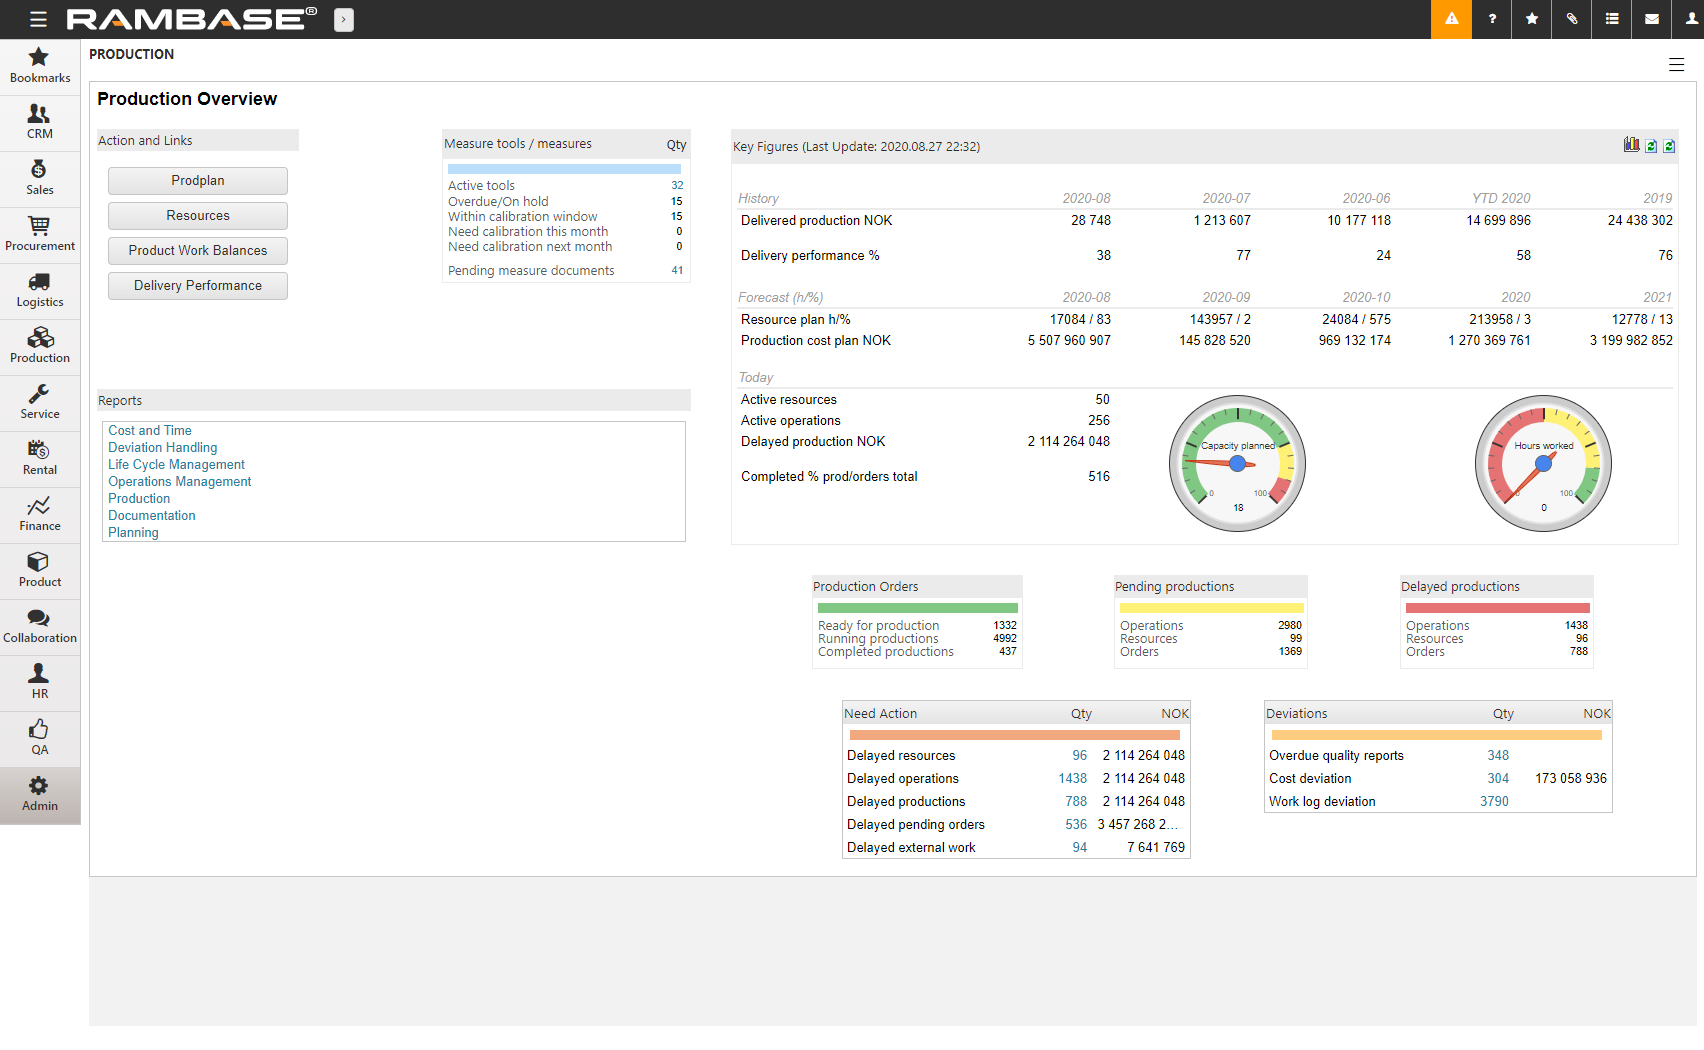Open notifications via the orange alert icon
This screenshot has height=1050, width=1704.
[x=1451, y=19]
